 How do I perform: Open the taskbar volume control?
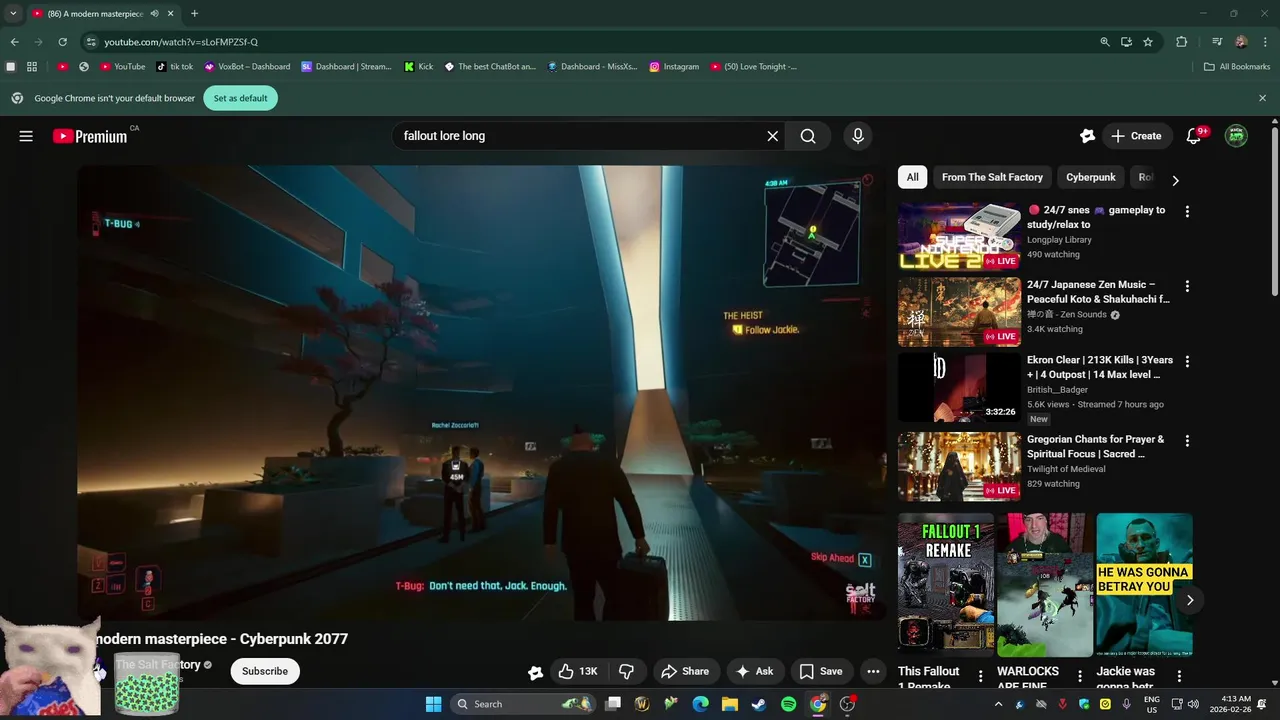coord(1192,704)
